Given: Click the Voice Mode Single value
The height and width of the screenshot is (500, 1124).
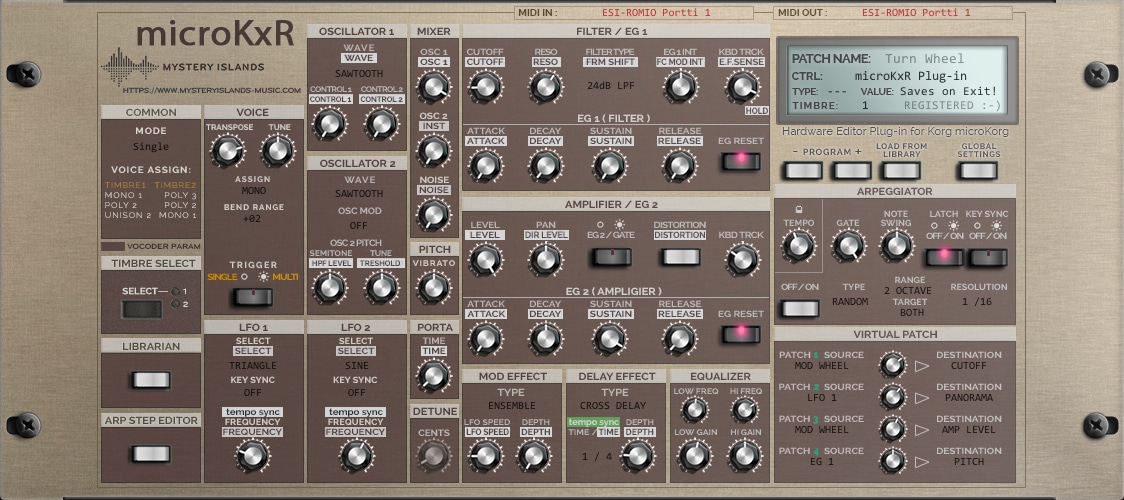Looking at the screenshot, I should coord(151,147).
